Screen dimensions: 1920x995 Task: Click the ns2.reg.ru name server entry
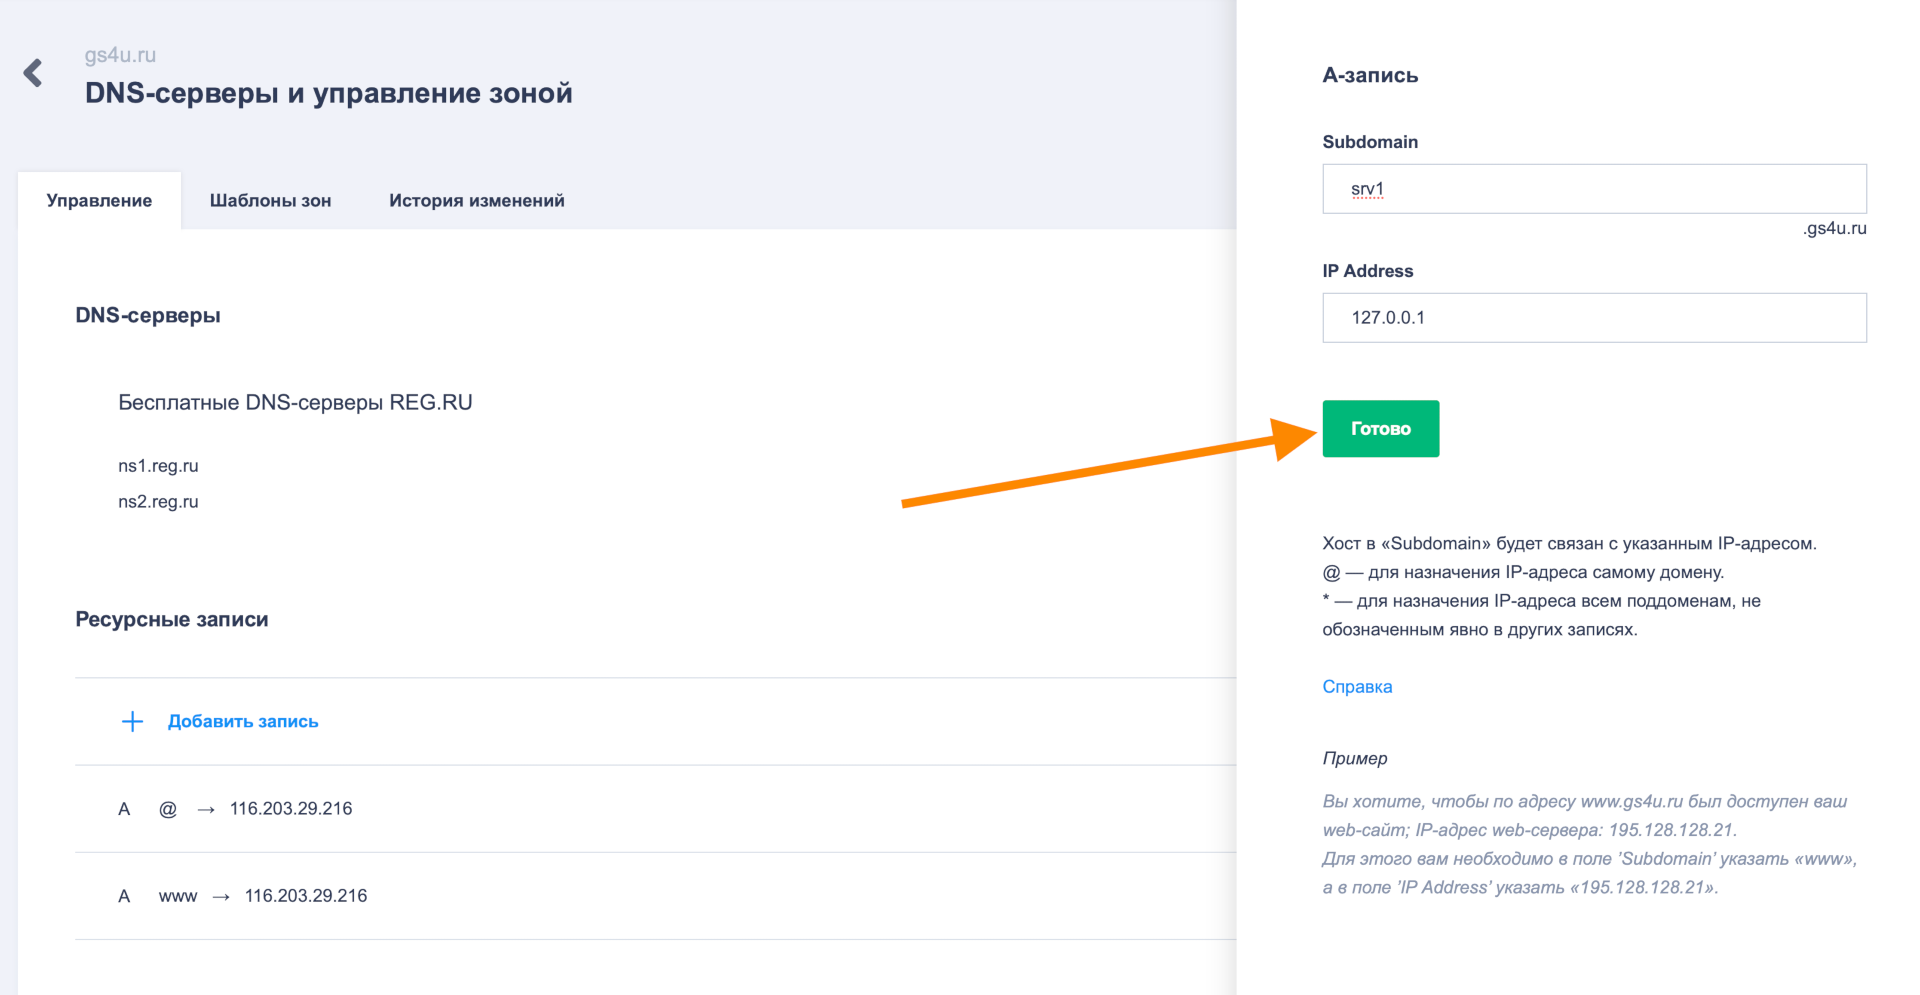[158, 502]
